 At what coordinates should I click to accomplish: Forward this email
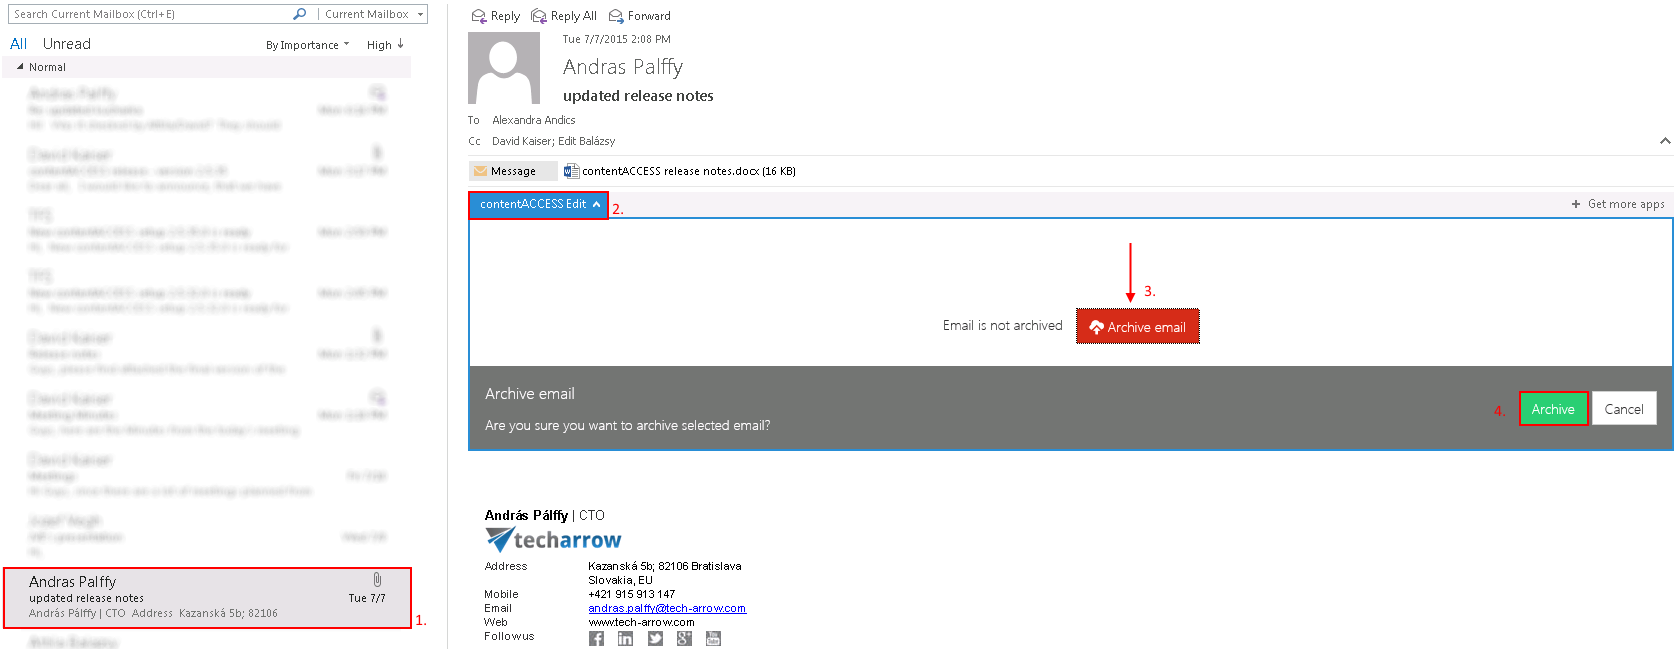[640, 16]
